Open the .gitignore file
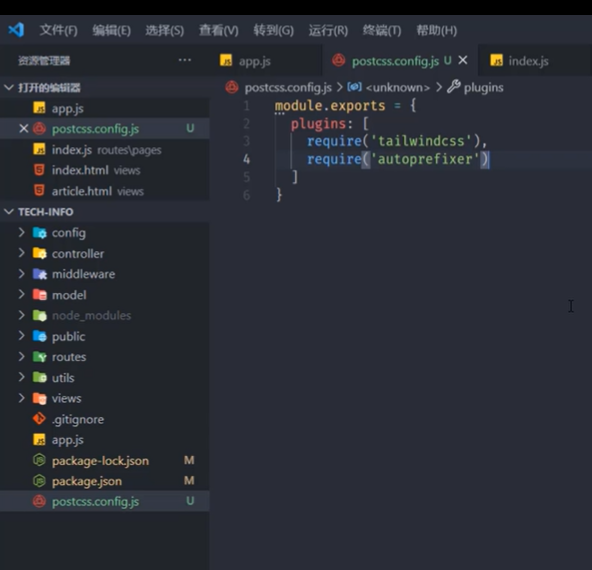The height and width of the screenshot is (570, 592). pos(105,419)
